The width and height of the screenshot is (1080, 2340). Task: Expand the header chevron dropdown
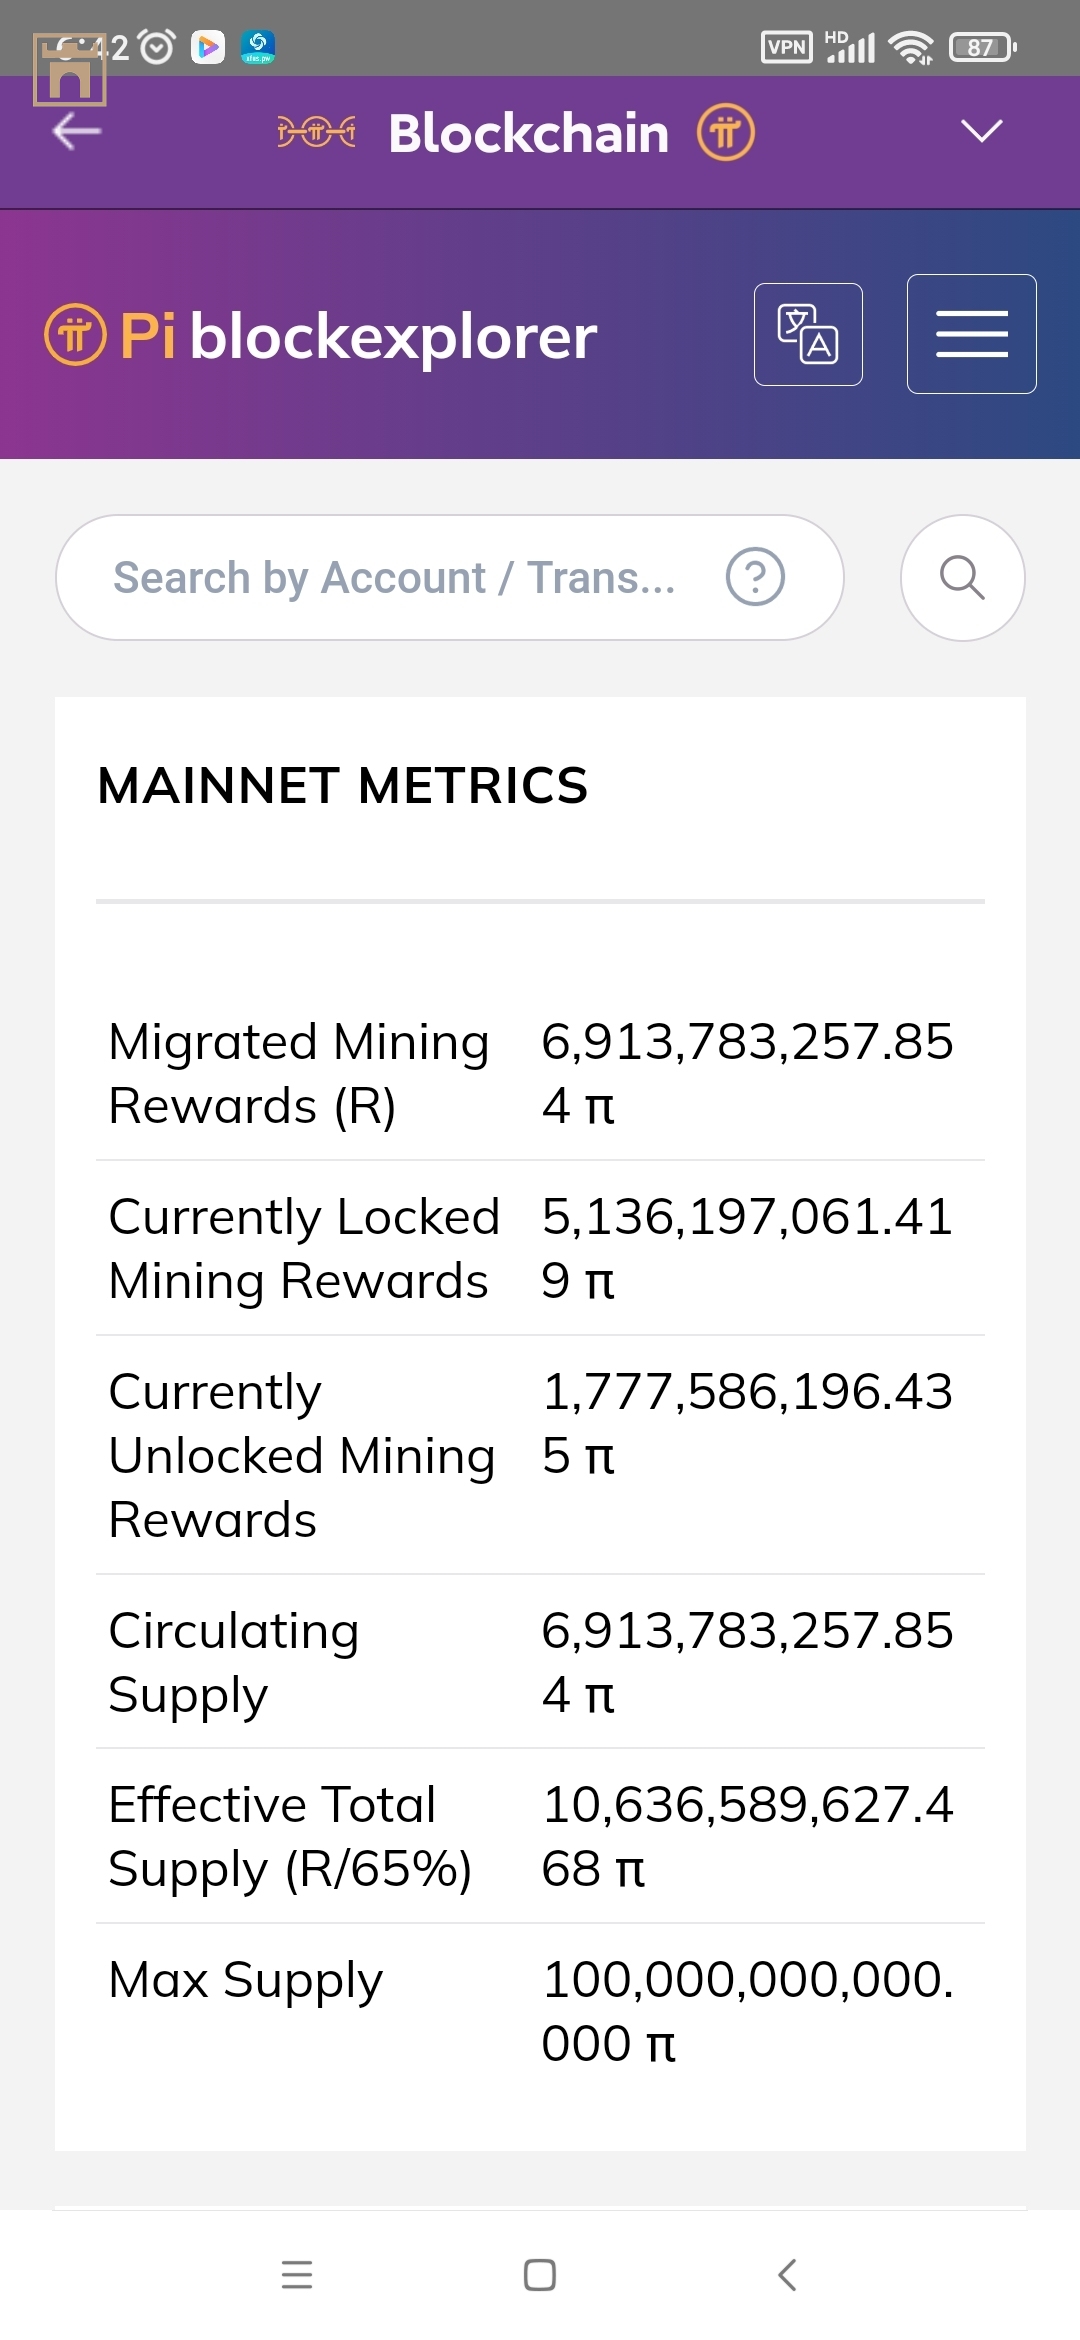pos(981,131)
